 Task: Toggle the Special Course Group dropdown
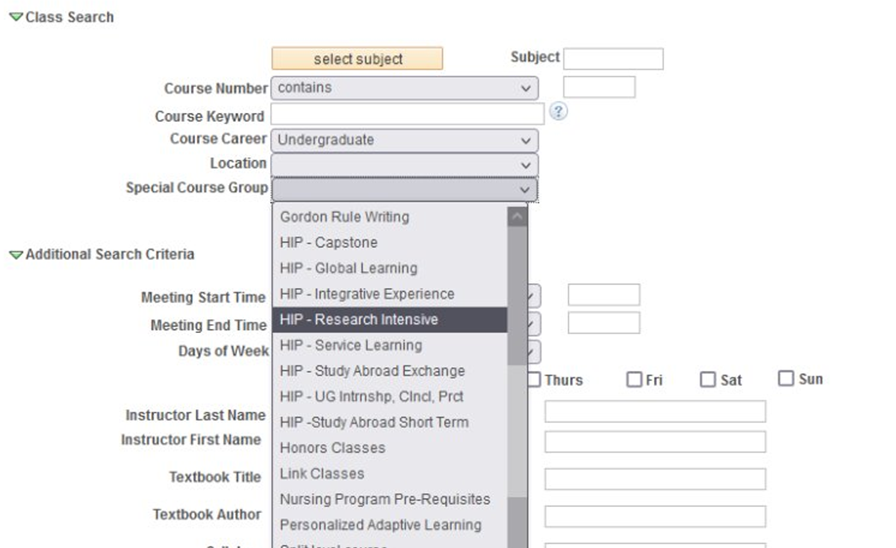click(404, 189)
